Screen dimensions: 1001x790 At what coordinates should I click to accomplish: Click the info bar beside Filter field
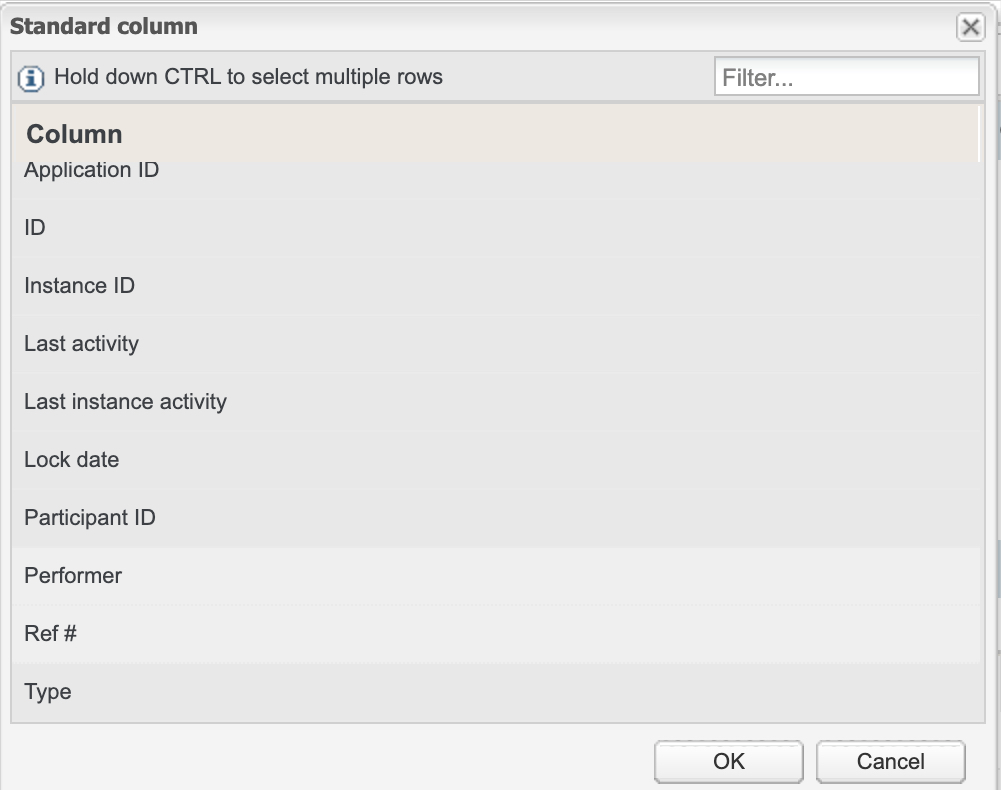tap(580, 77)
